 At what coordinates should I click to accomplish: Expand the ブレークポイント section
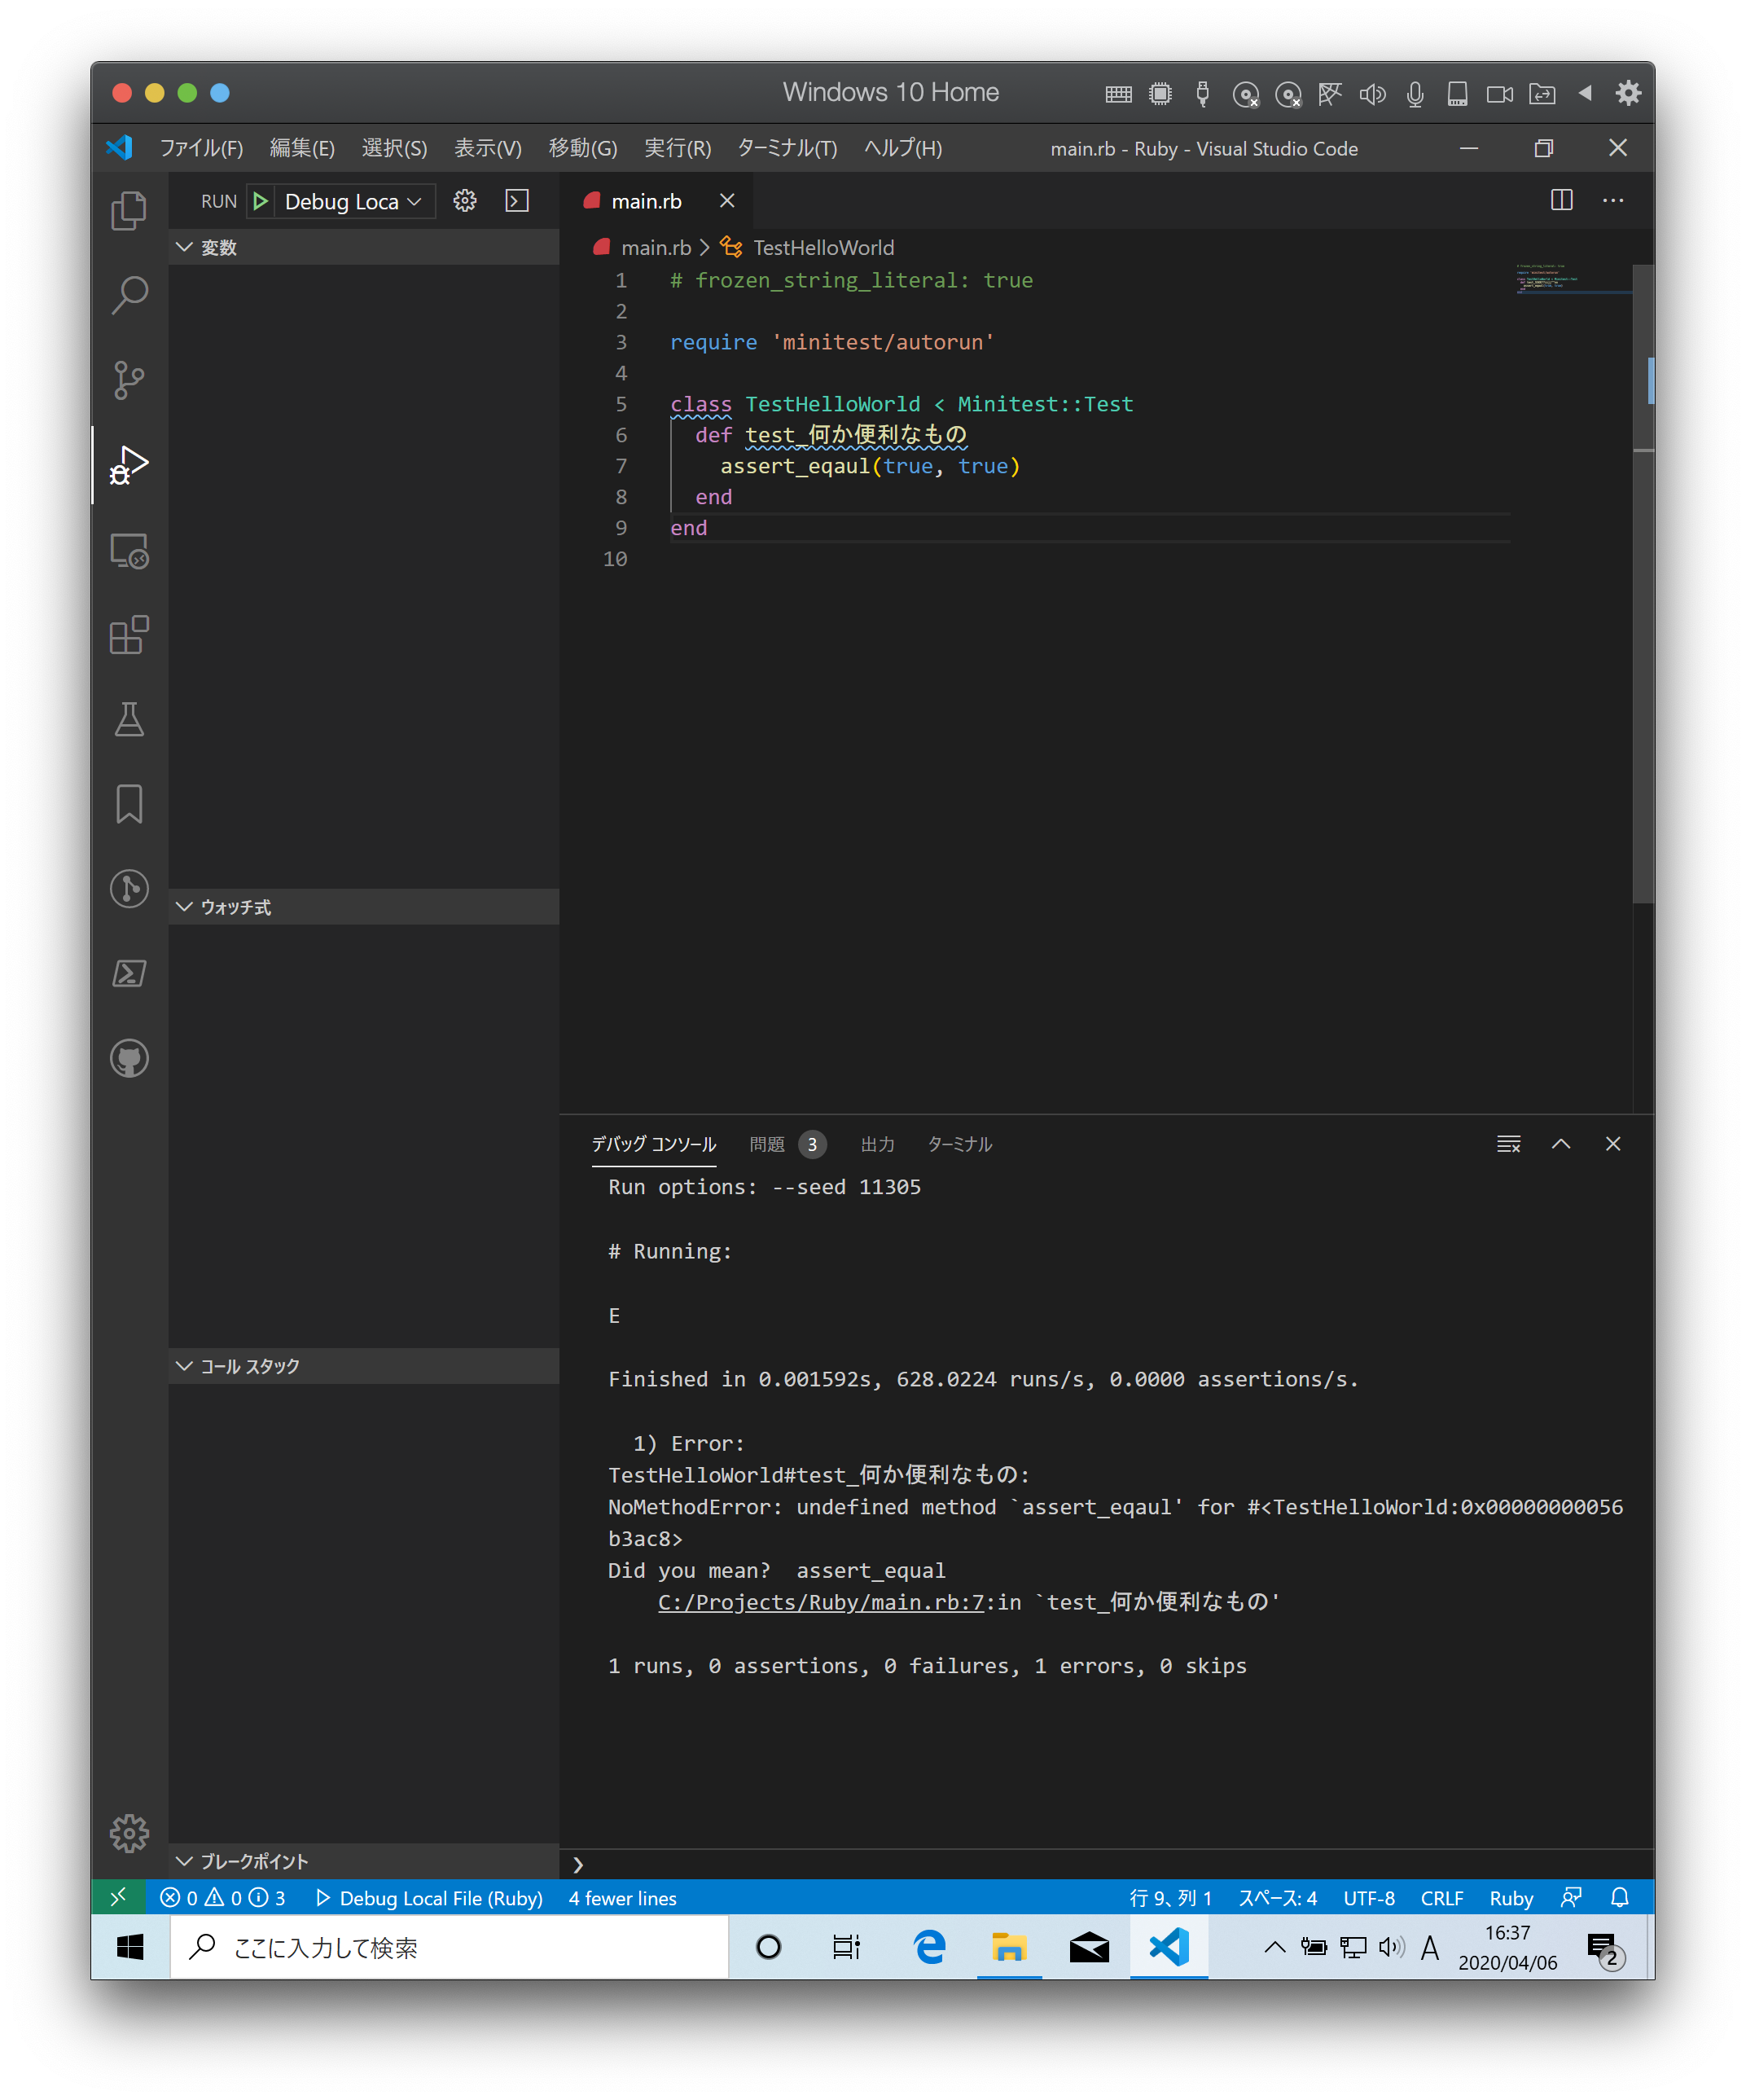[253, 1861]
